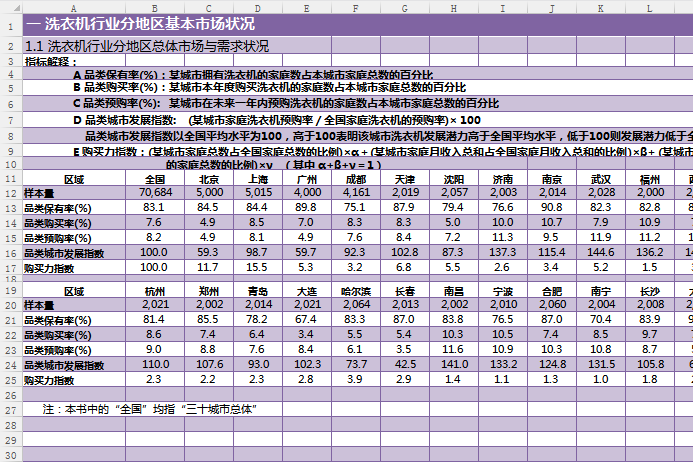Click the title cell 一 洗衣机行业分地区基本市场状况
Screen dimensions: 693x462
[x=140, y=24]
